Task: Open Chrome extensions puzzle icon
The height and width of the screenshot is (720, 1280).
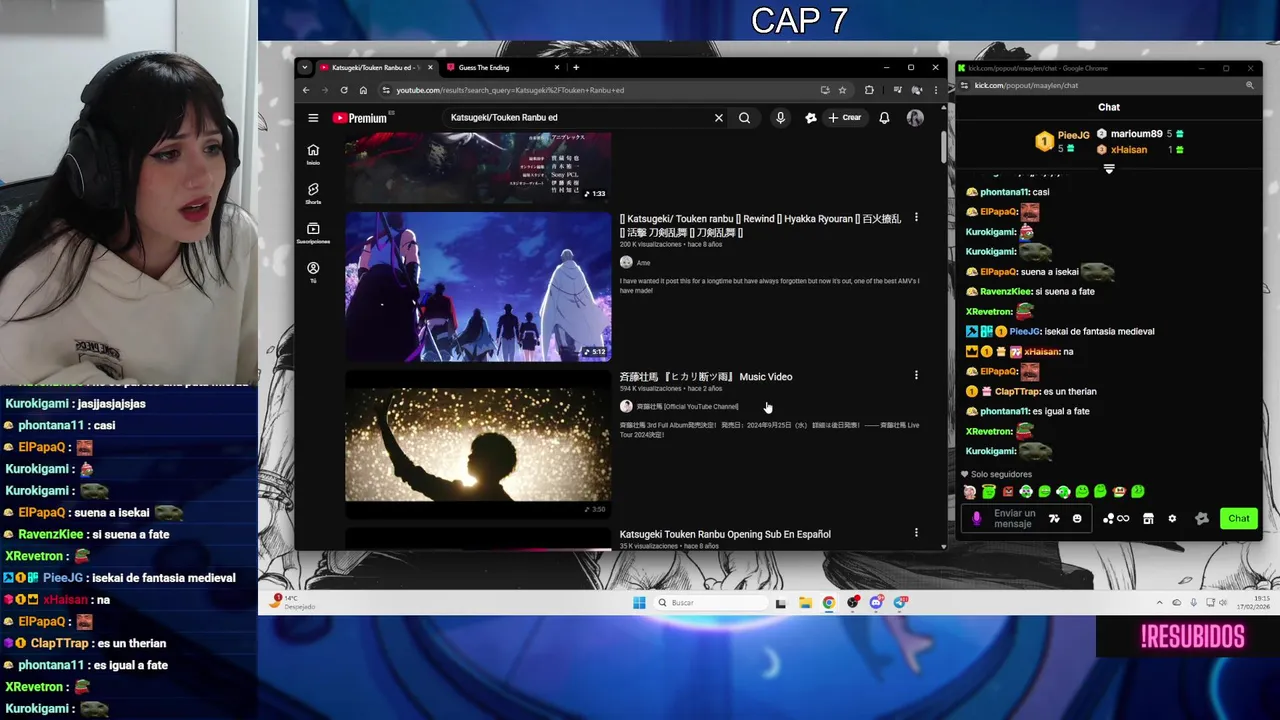Action: point(869,90)
